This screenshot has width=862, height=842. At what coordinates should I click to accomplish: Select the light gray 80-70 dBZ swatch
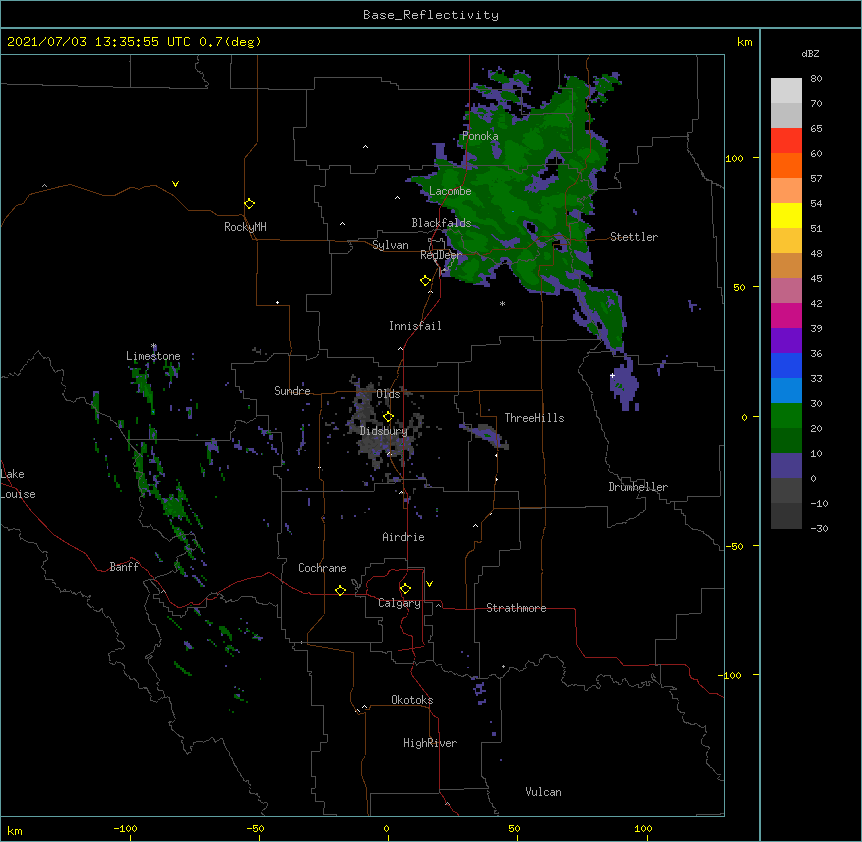point(786,91)
